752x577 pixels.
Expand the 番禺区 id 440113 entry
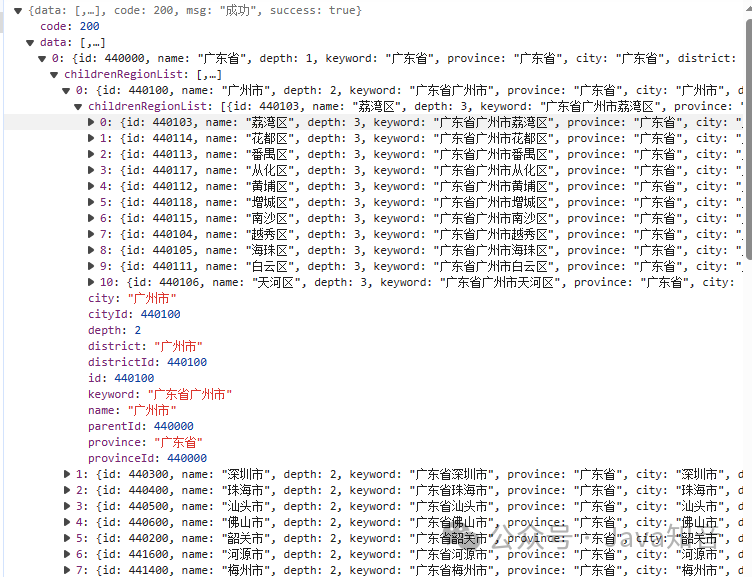[91, 154]
